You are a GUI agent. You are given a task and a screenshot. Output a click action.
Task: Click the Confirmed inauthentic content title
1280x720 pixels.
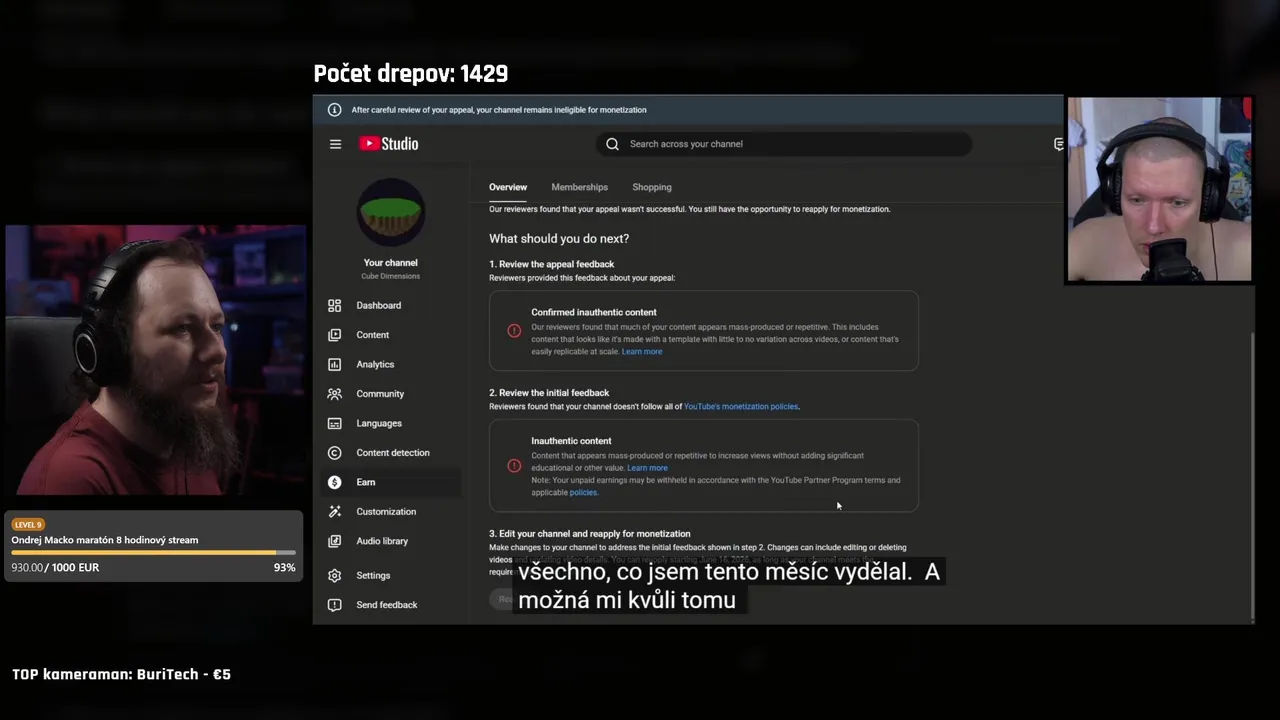[x=594, y=313]
